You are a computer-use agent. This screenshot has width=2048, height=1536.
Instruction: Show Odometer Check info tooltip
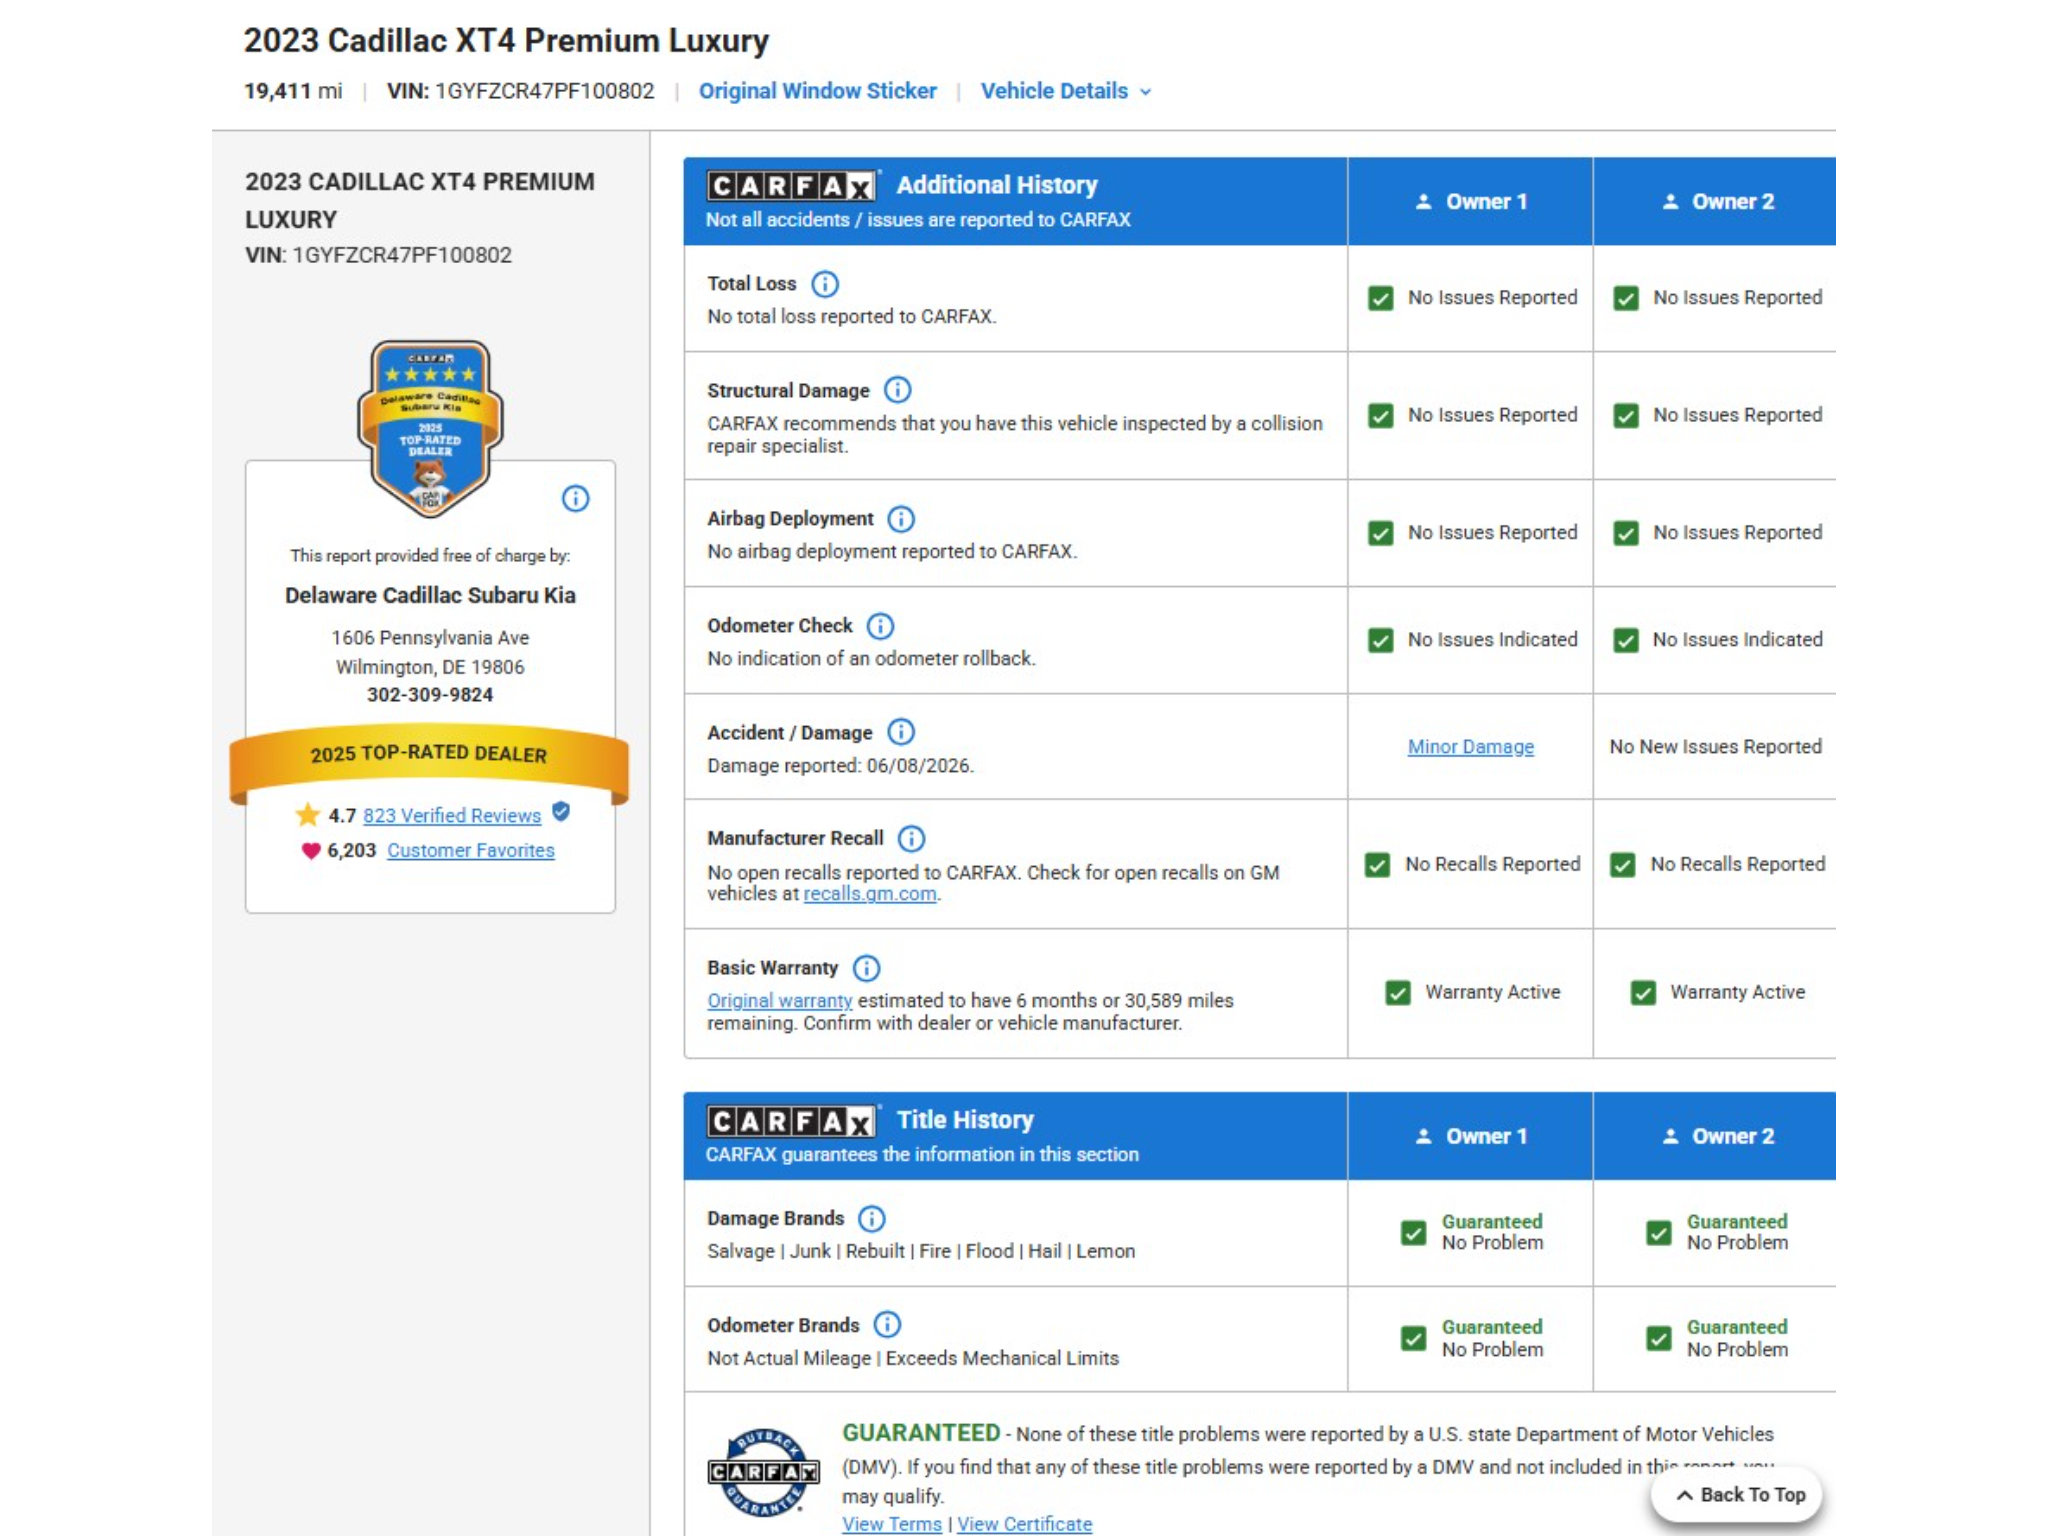[880, 626]
